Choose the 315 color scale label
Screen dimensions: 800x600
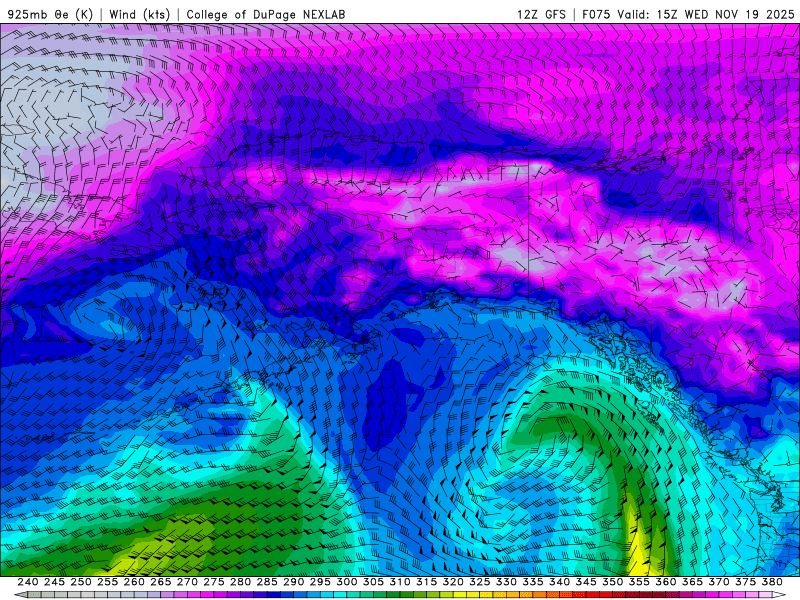coord(427,582)
